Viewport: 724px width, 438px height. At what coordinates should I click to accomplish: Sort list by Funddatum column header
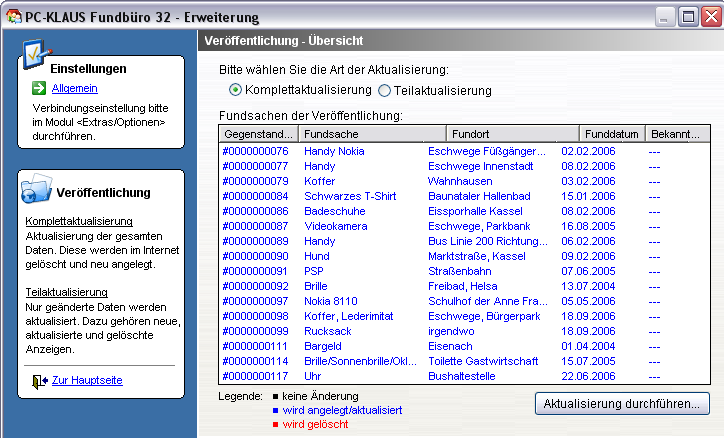pos(612,134)
